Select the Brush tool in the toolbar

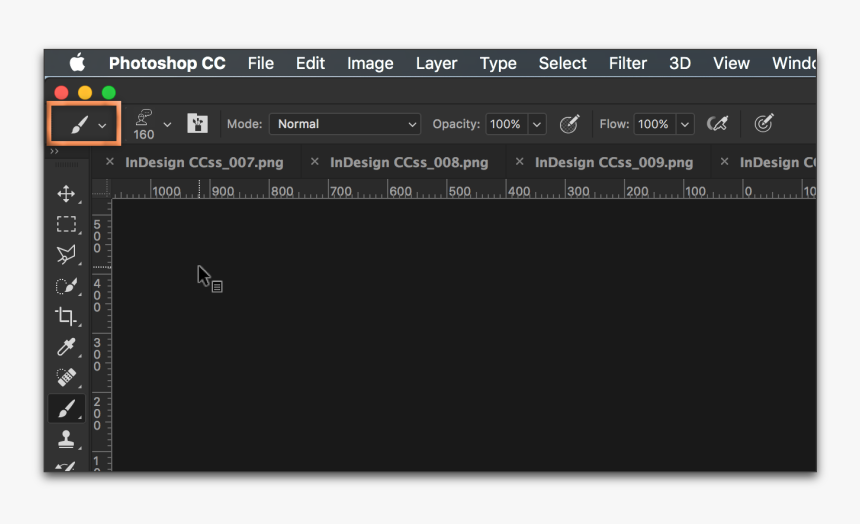click(66, 409)
